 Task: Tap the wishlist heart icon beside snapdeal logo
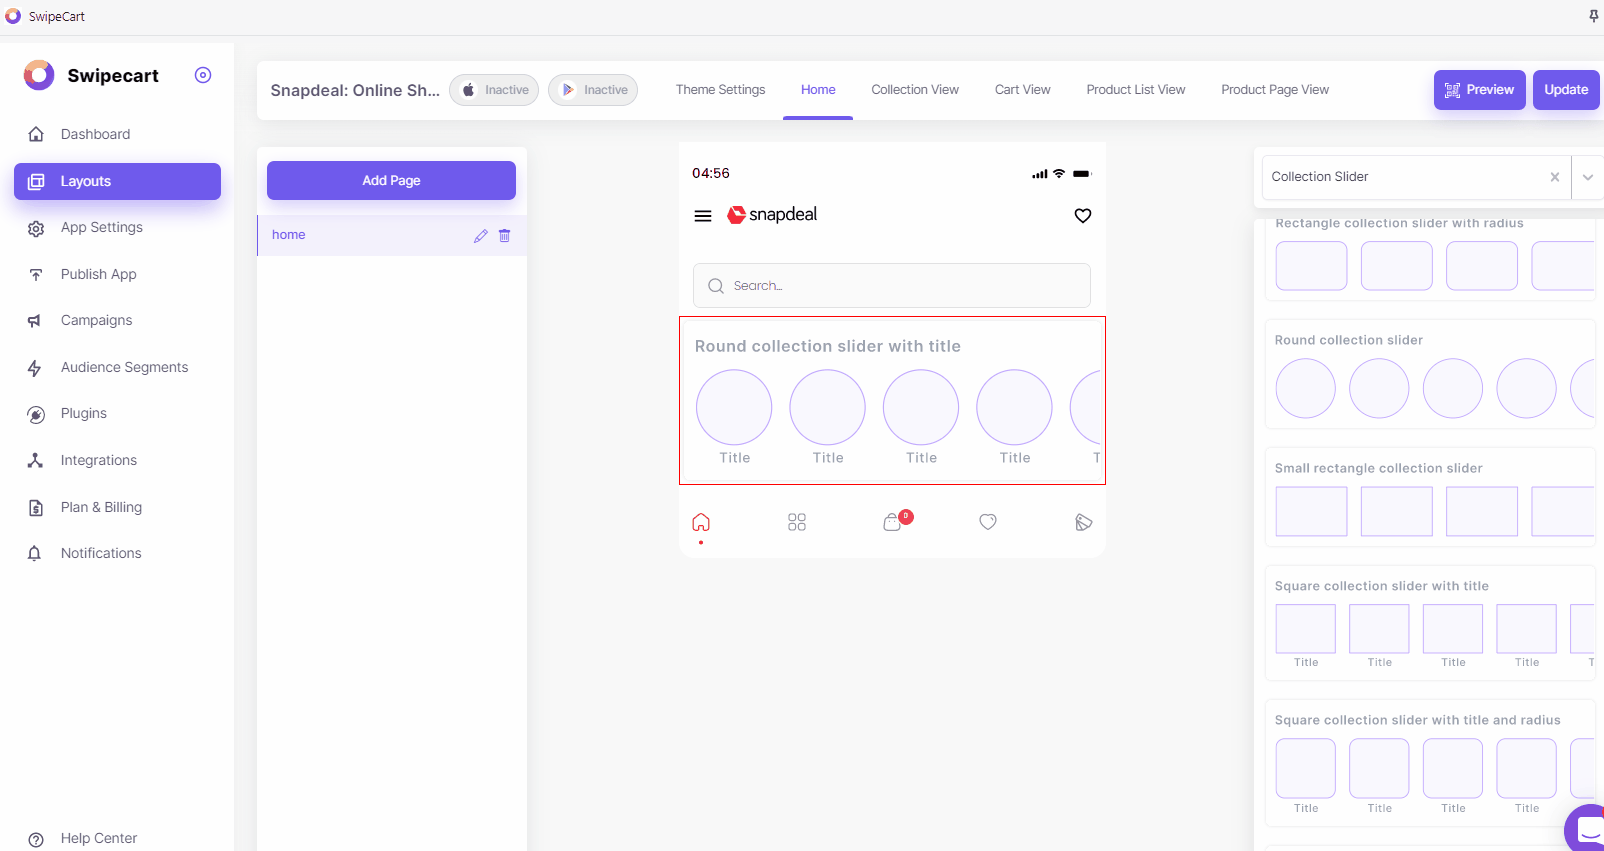click(x=1082, y=216)
